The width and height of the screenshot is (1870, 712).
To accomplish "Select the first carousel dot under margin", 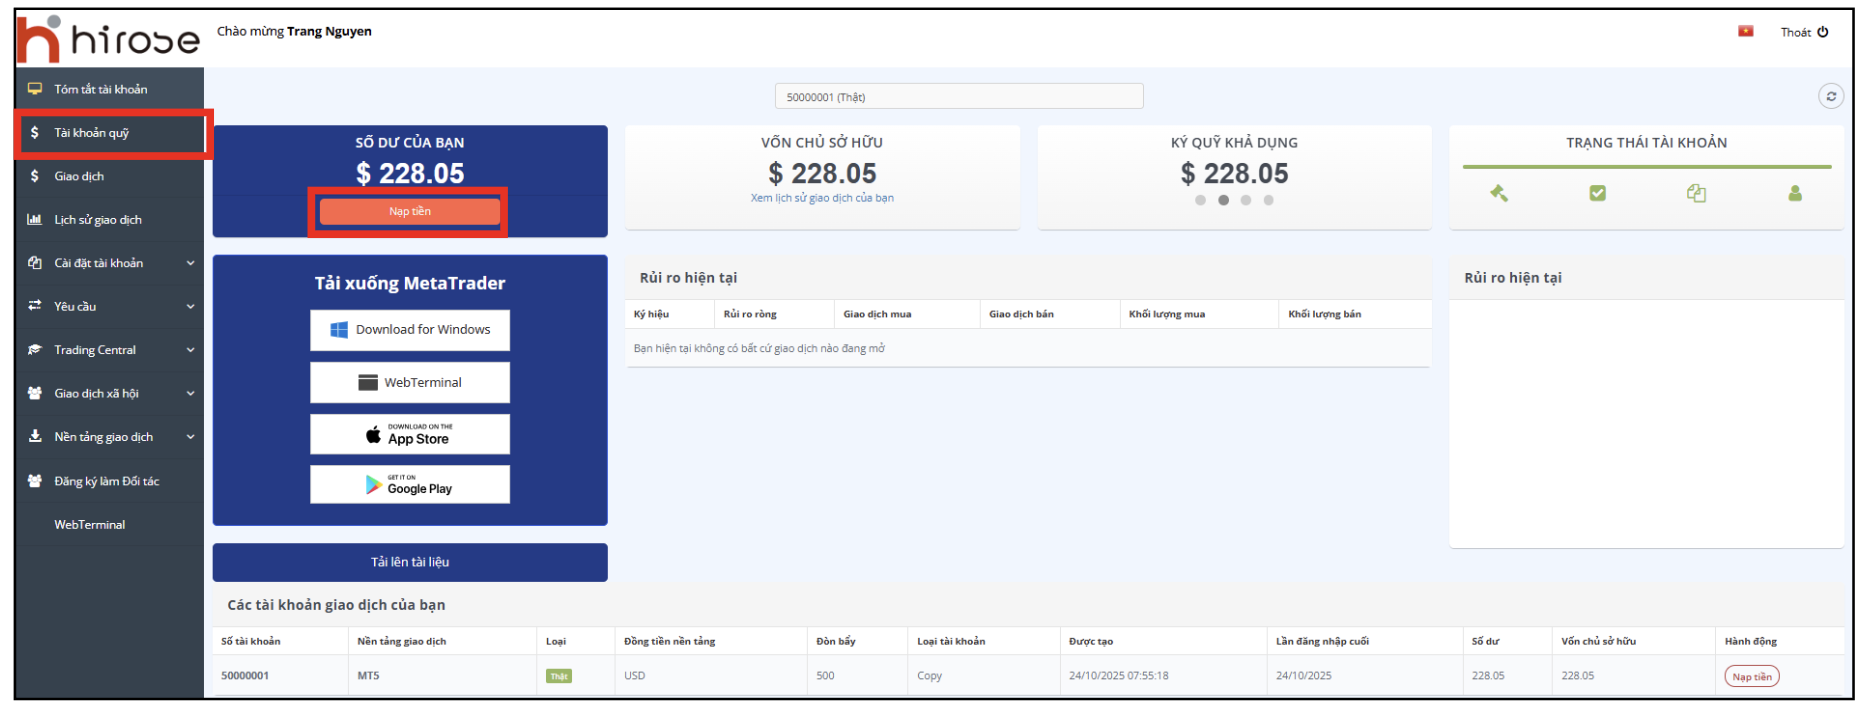I will (x=1200, y=200).
